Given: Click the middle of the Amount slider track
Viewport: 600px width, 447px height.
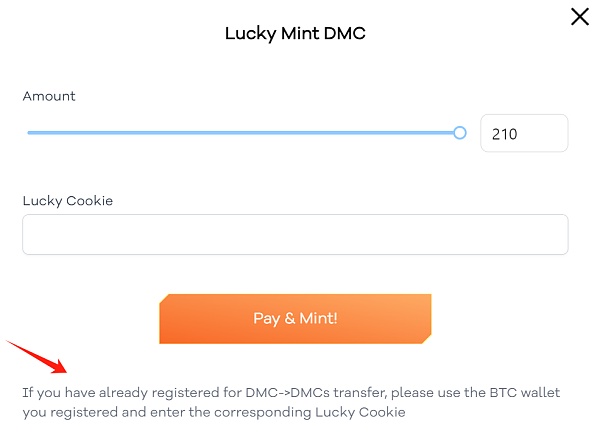Looking at the screenshot, I should [x=243, y=132].
